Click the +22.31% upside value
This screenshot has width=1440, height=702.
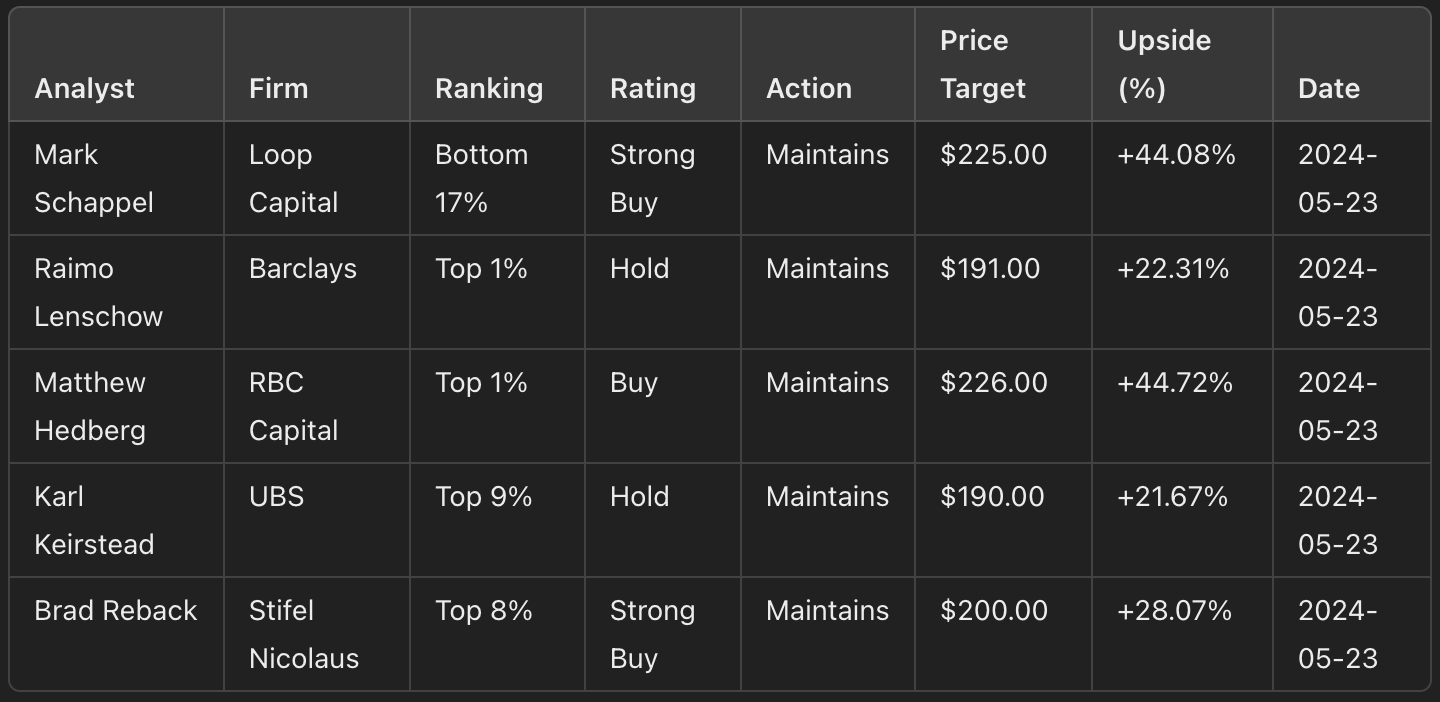tap(1173, 268)
